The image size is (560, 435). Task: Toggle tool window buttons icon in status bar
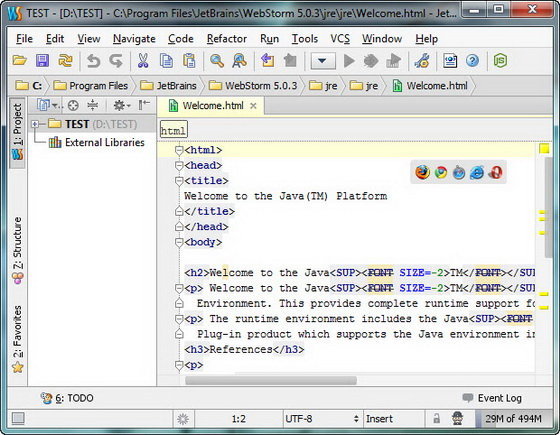[18, 419]
